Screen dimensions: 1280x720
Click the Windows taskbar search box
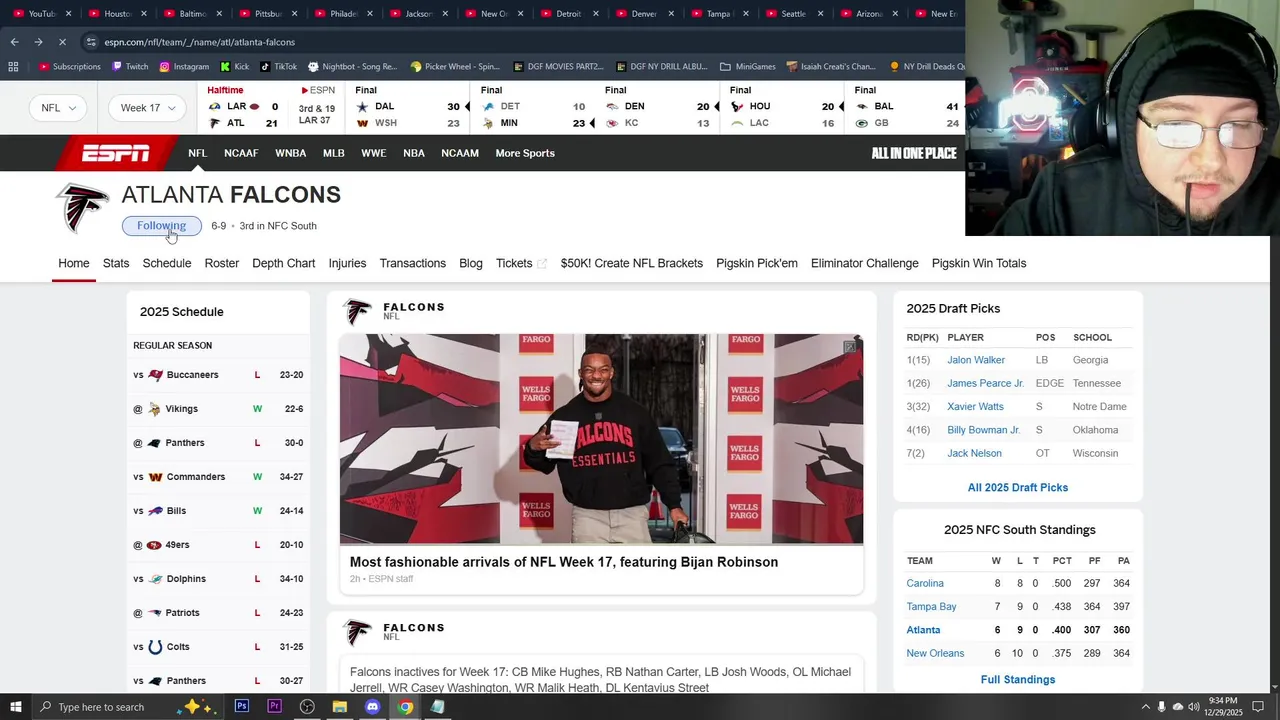coord(100,707)
